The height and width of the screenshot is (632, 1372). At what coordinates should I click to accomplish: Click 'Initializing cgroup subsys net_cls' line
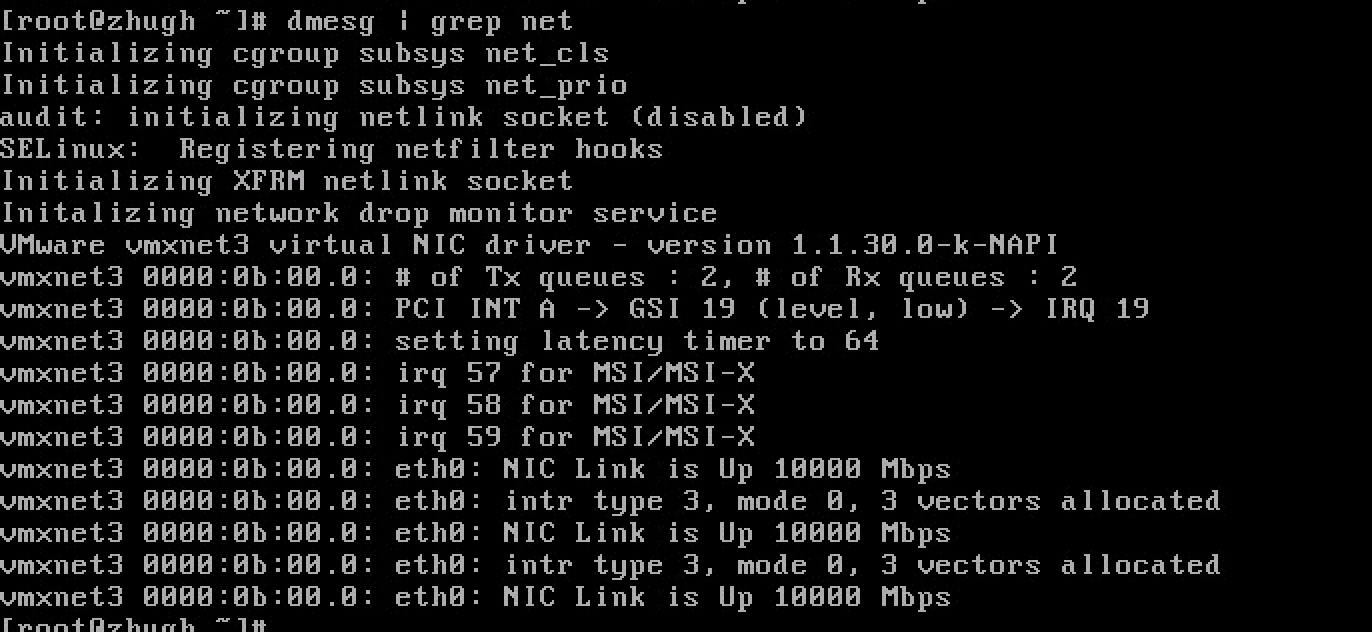[305, 53]
